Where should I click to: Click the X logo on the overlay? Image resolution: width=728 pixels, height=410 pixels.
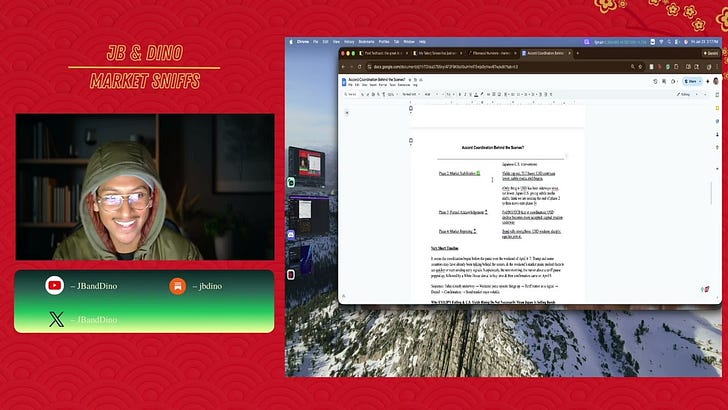click(56, 319)
